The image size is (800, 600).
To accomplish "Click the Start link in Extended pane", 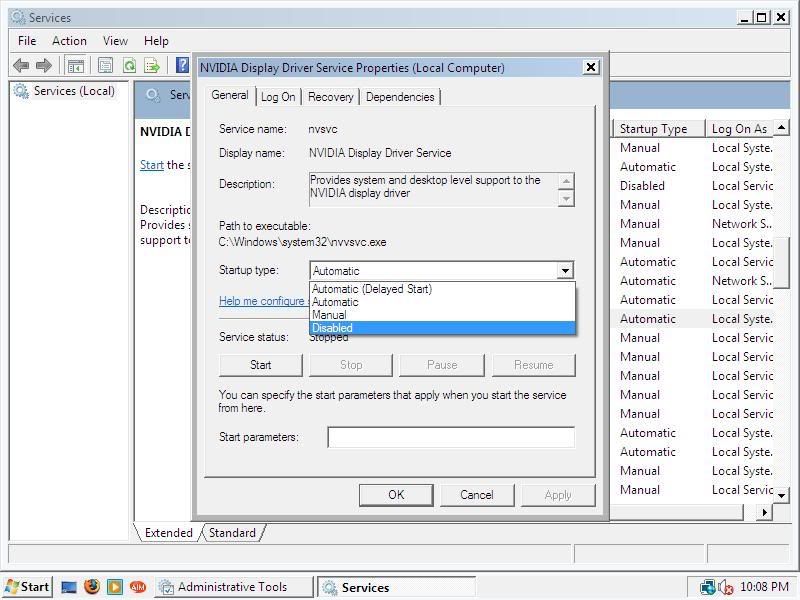I will [x=152, y=165].
